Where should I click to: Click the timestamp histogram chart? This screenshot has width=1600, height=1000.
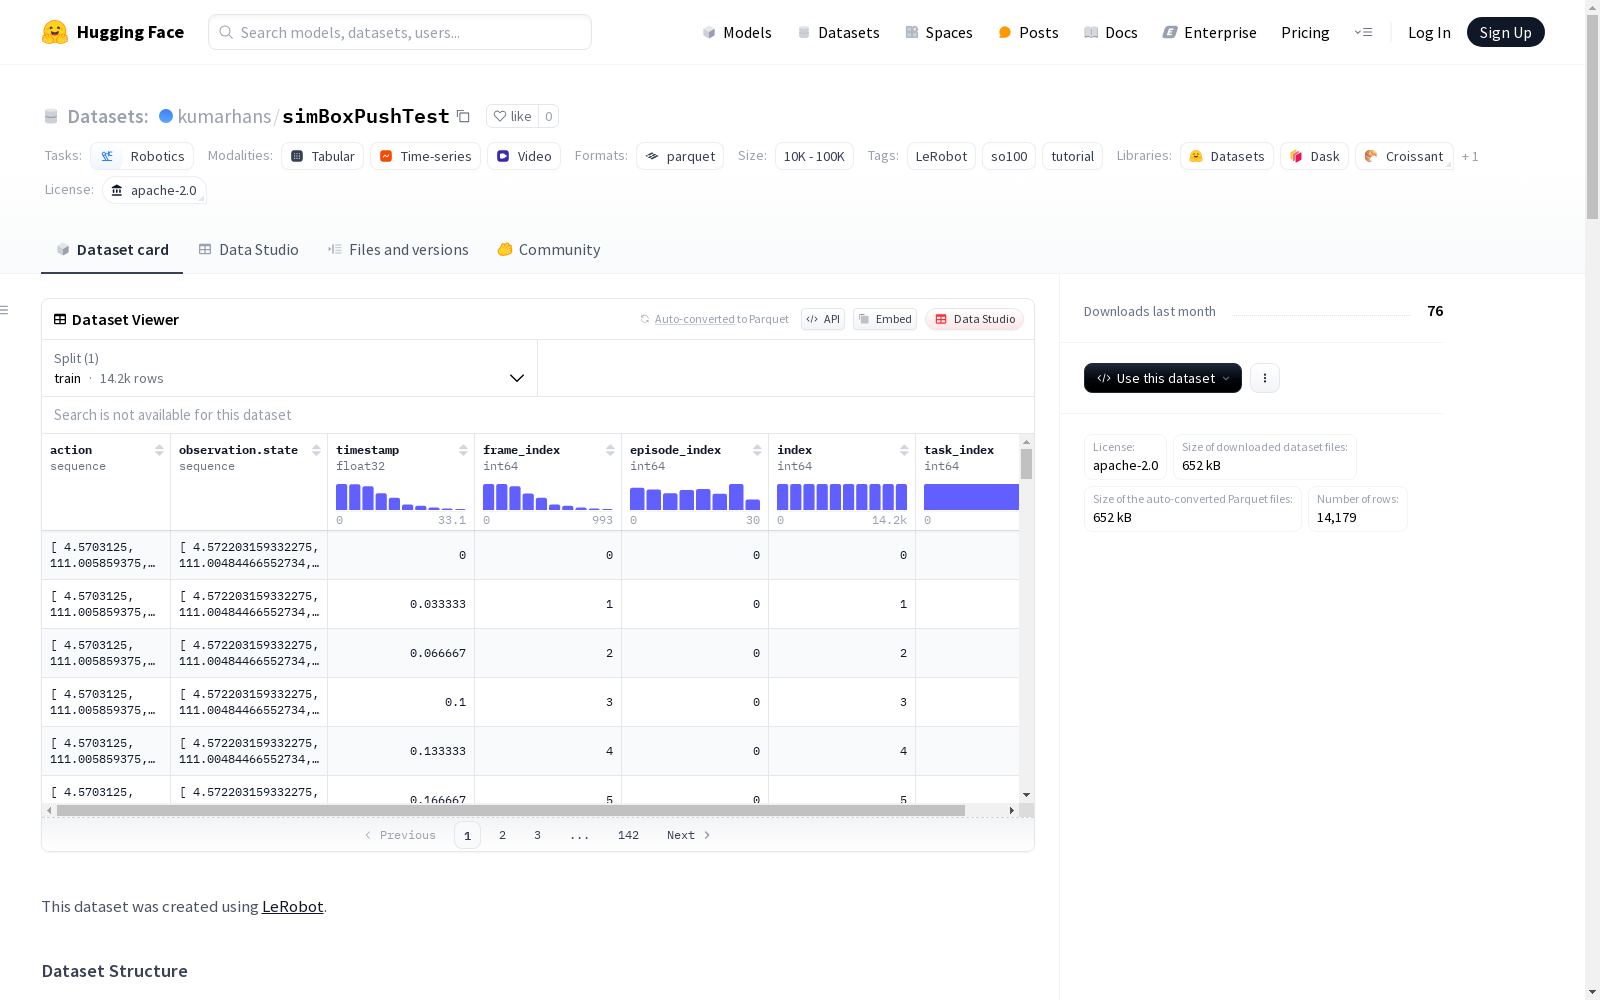click(401, 497)
